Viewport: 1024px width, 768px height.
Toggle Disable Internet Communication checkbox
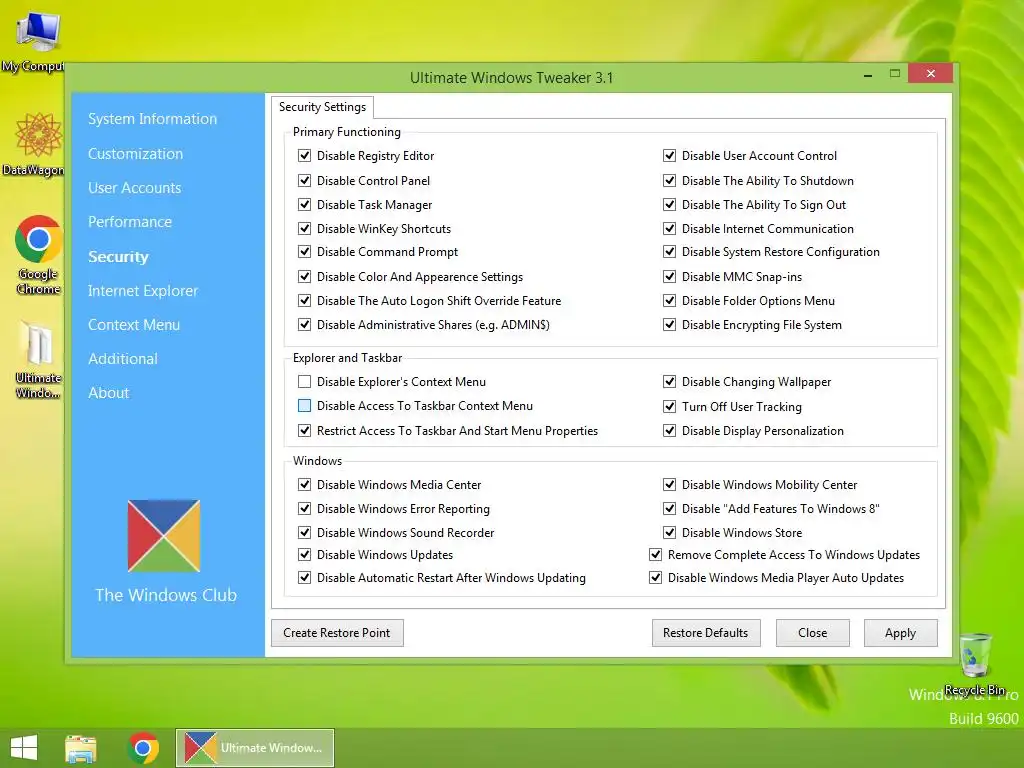coord(669,229)
